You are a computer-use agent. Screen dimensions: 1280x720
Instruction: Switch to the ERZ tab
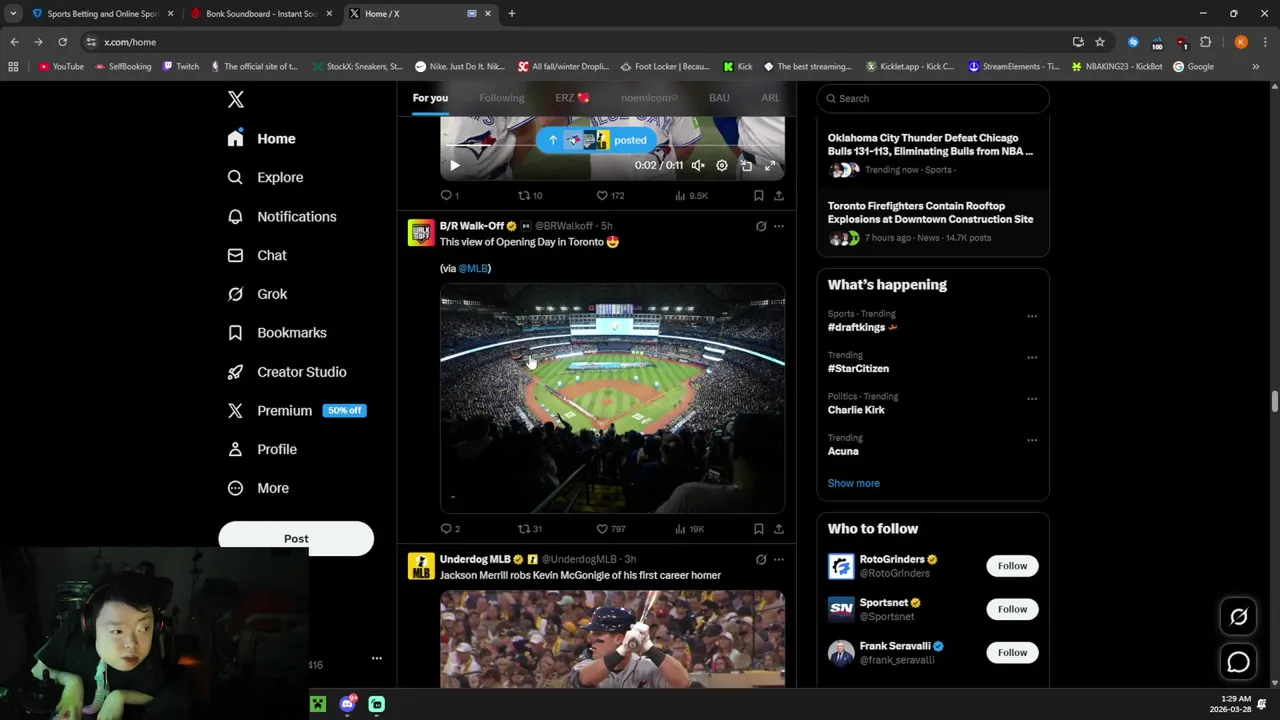[573, 98]
